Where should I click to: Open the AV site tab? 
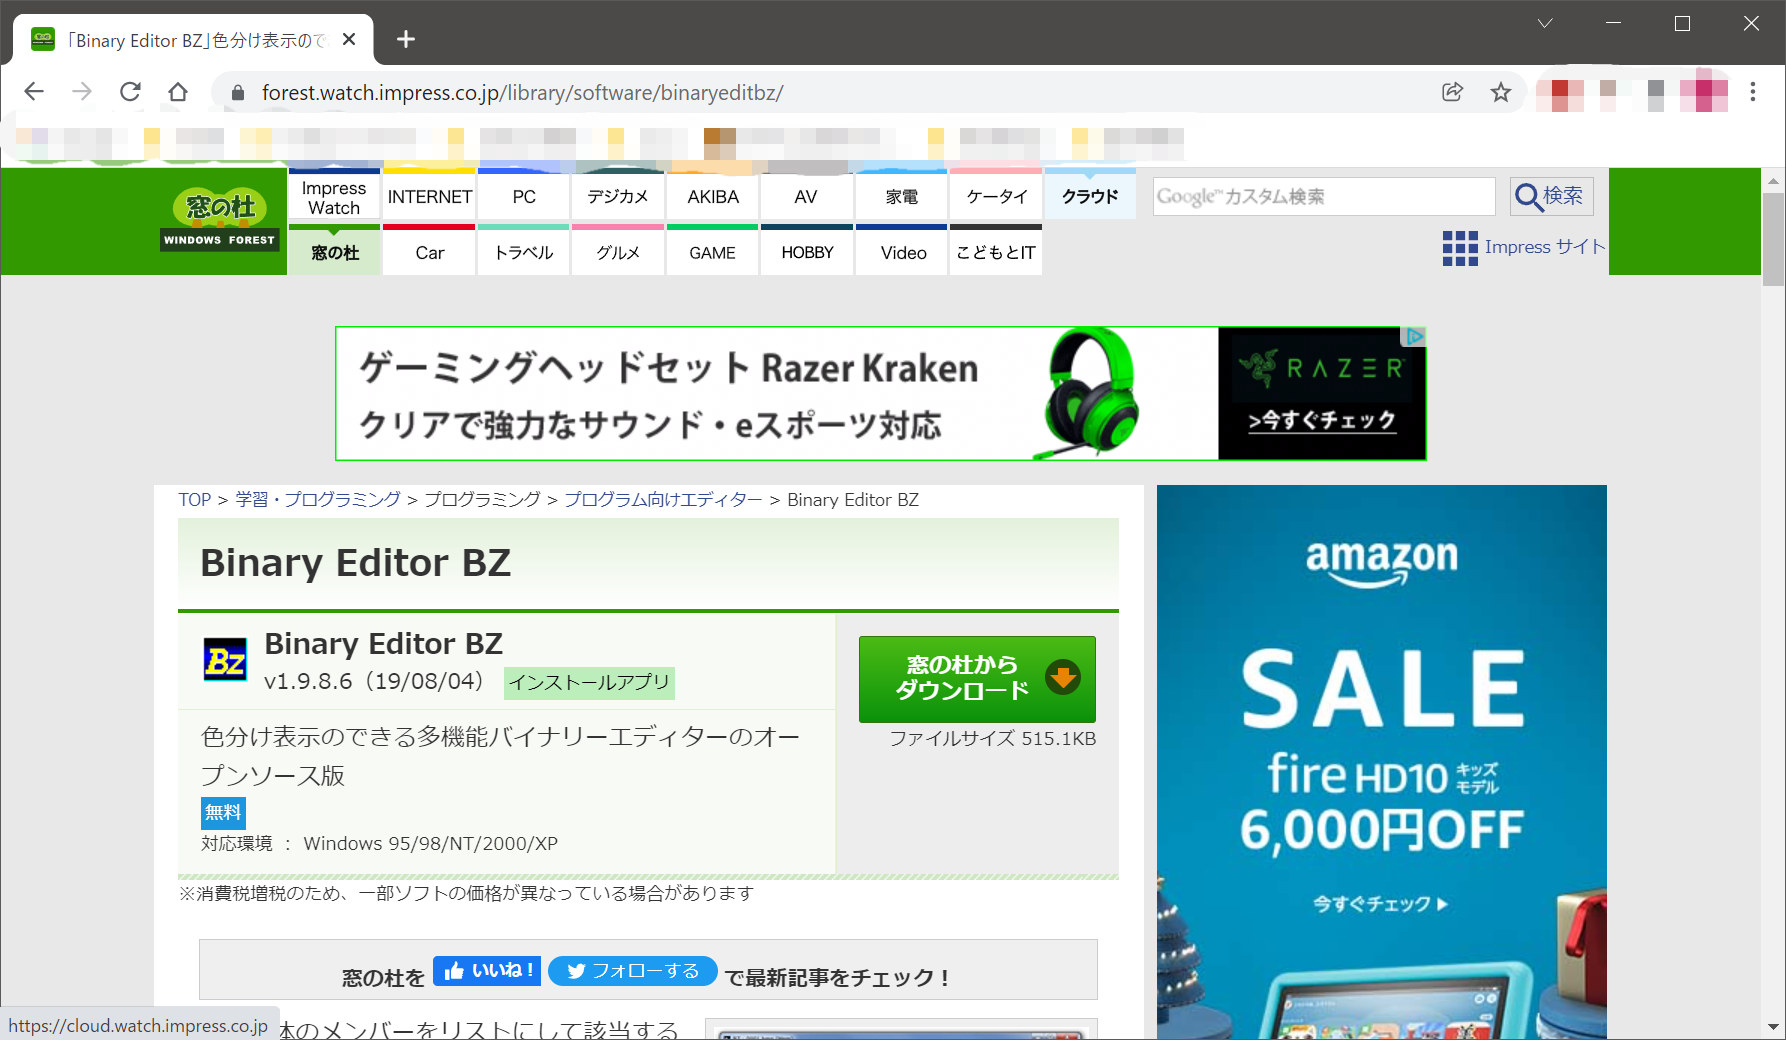pyautogui.click(x=806, y=197)
